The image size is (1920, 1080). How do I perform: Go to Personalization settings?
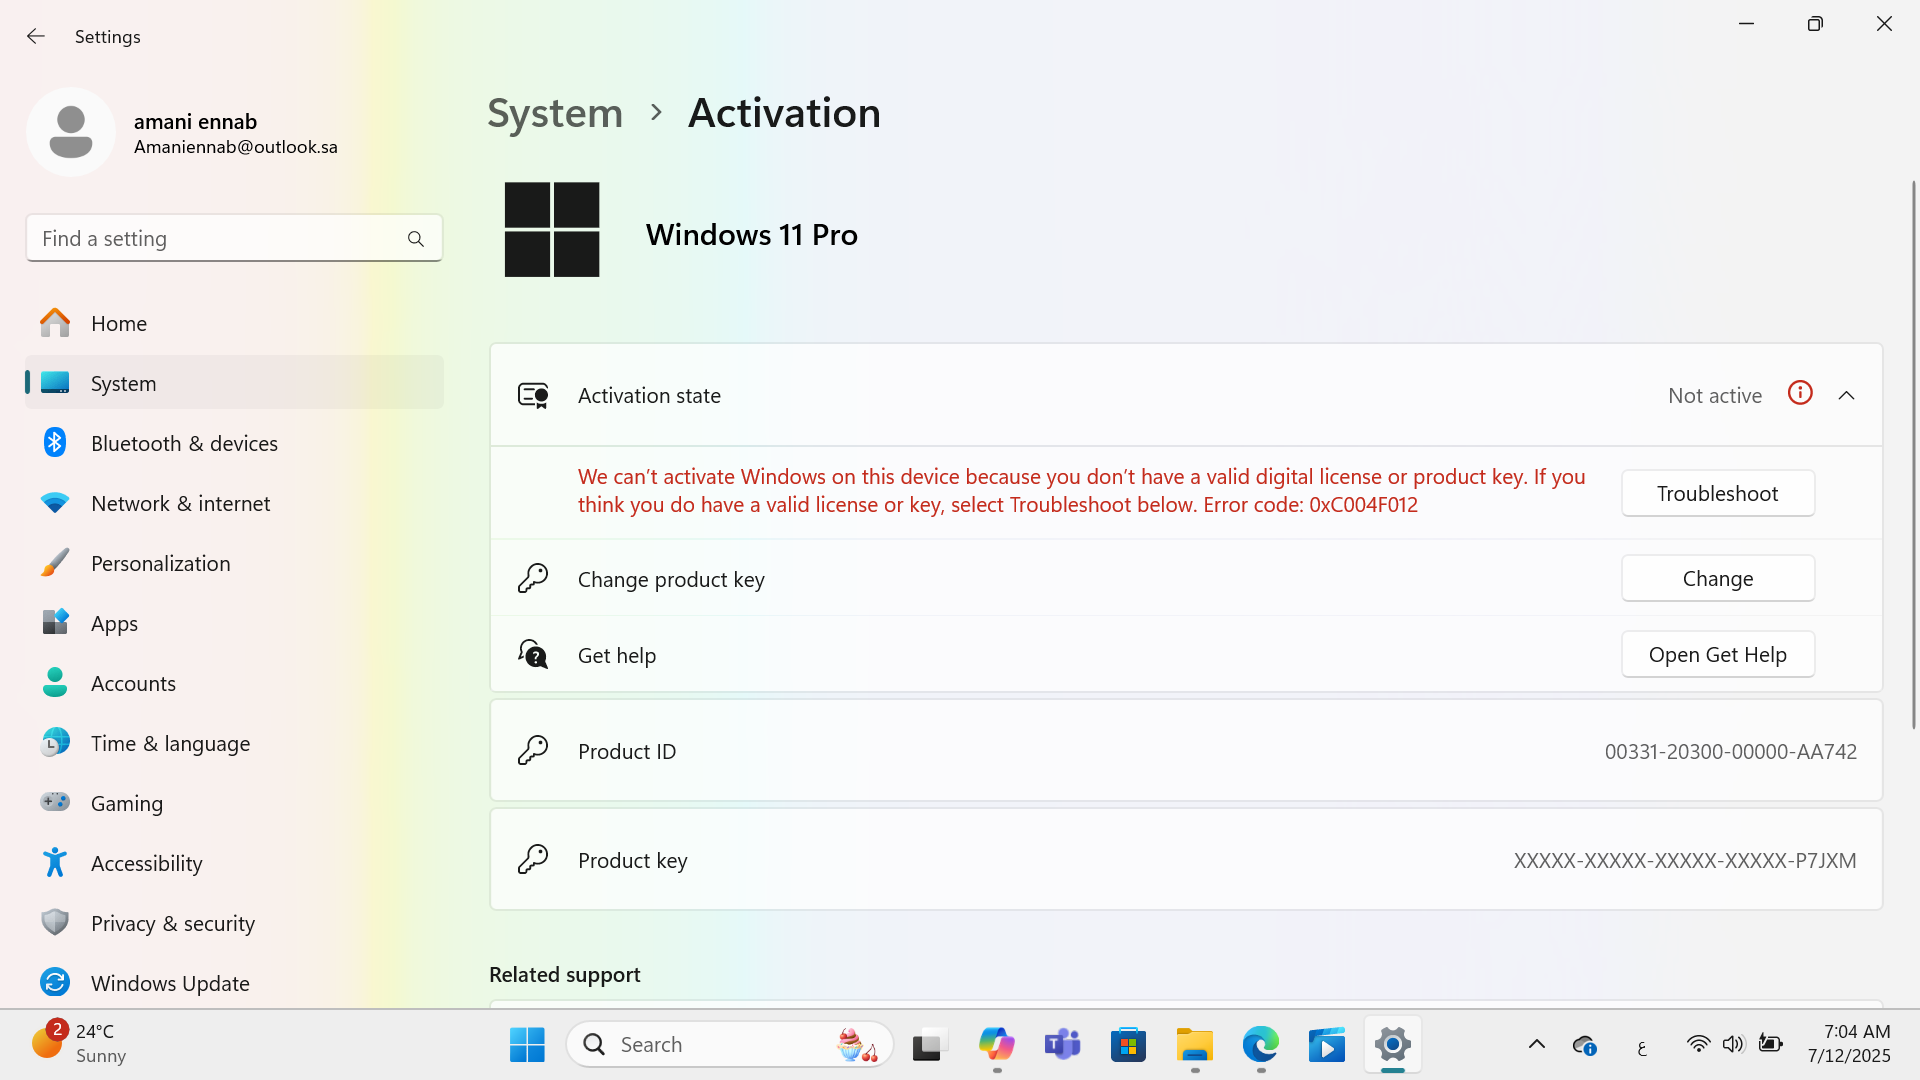(234, 563)
